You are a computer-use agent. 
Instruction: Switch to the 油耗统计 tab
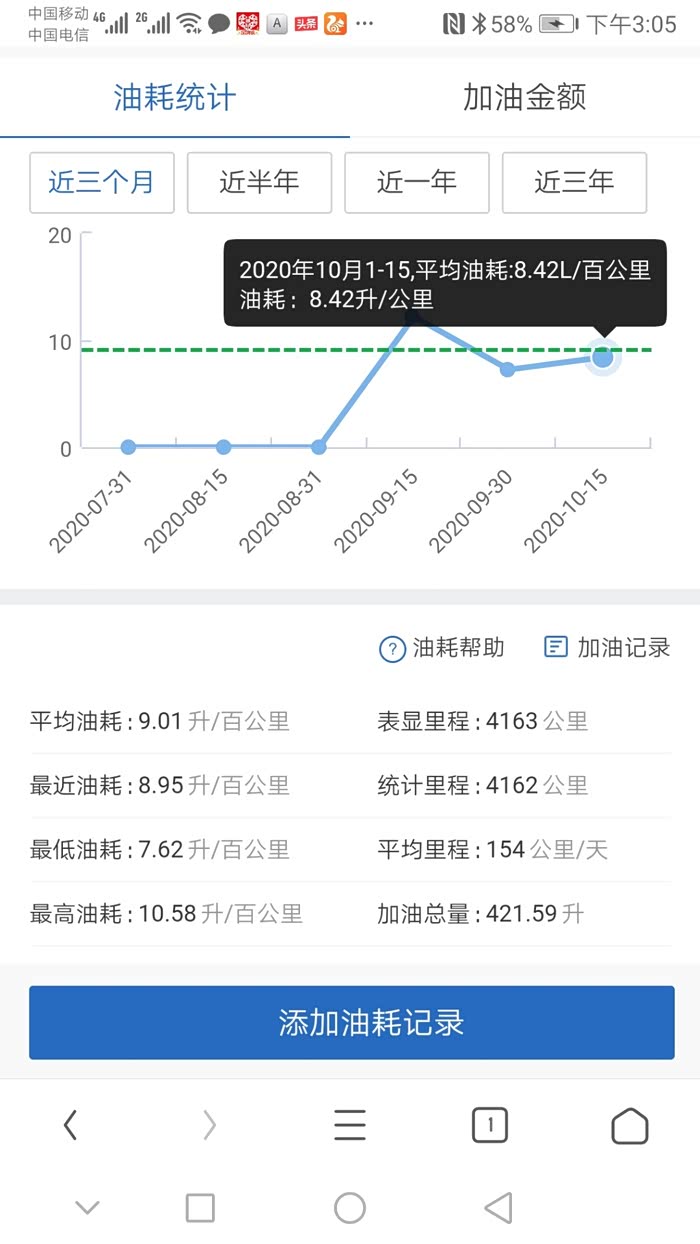point(175,97)
